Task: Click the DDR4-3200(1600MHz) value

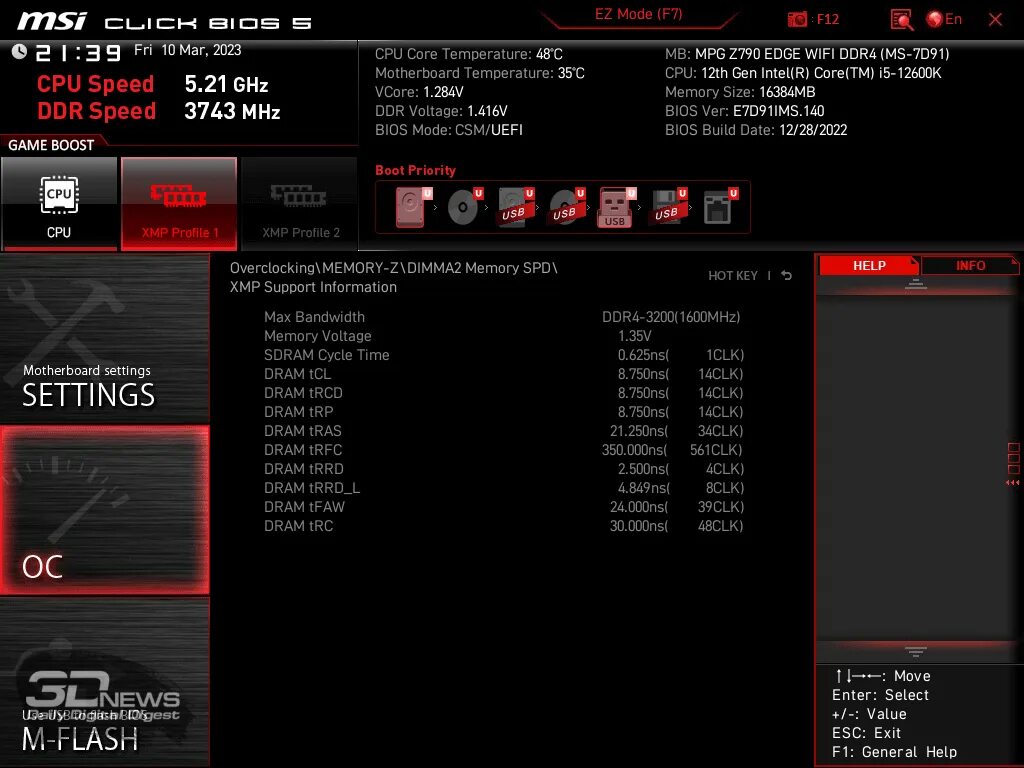Action: pos(671,317)
